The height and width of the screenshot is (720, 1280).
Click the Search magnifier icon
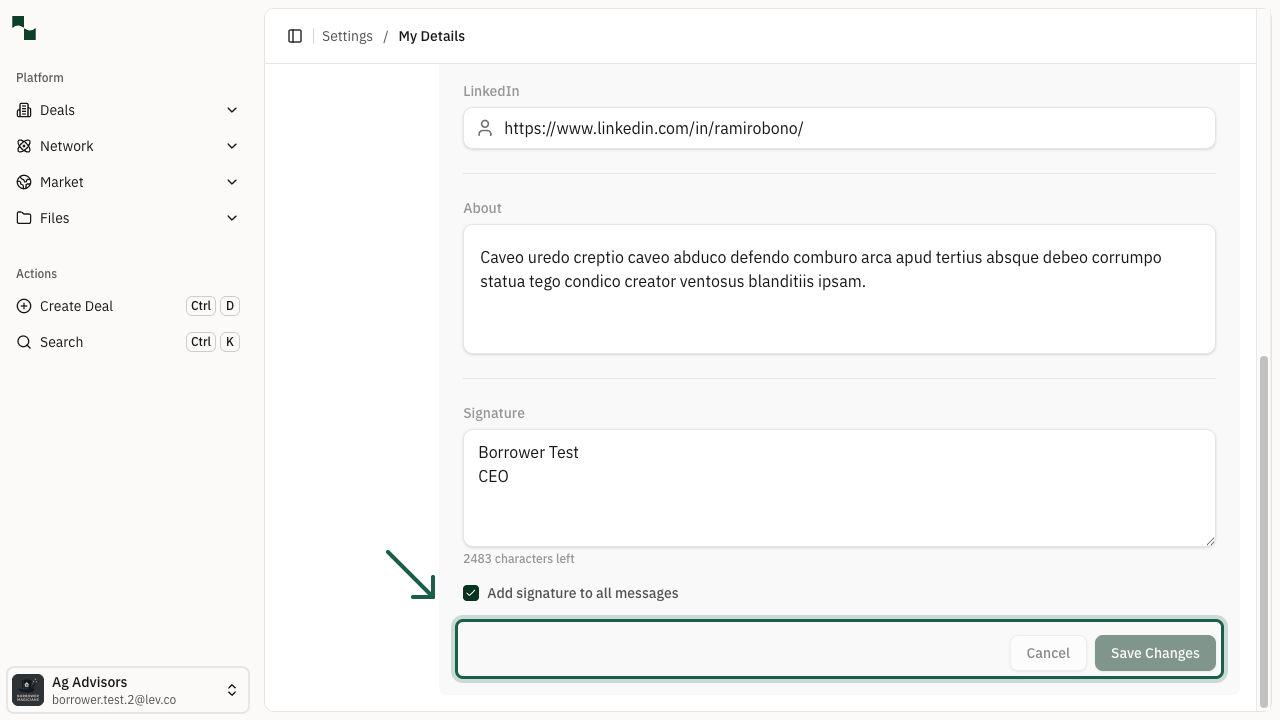point(24,342)
